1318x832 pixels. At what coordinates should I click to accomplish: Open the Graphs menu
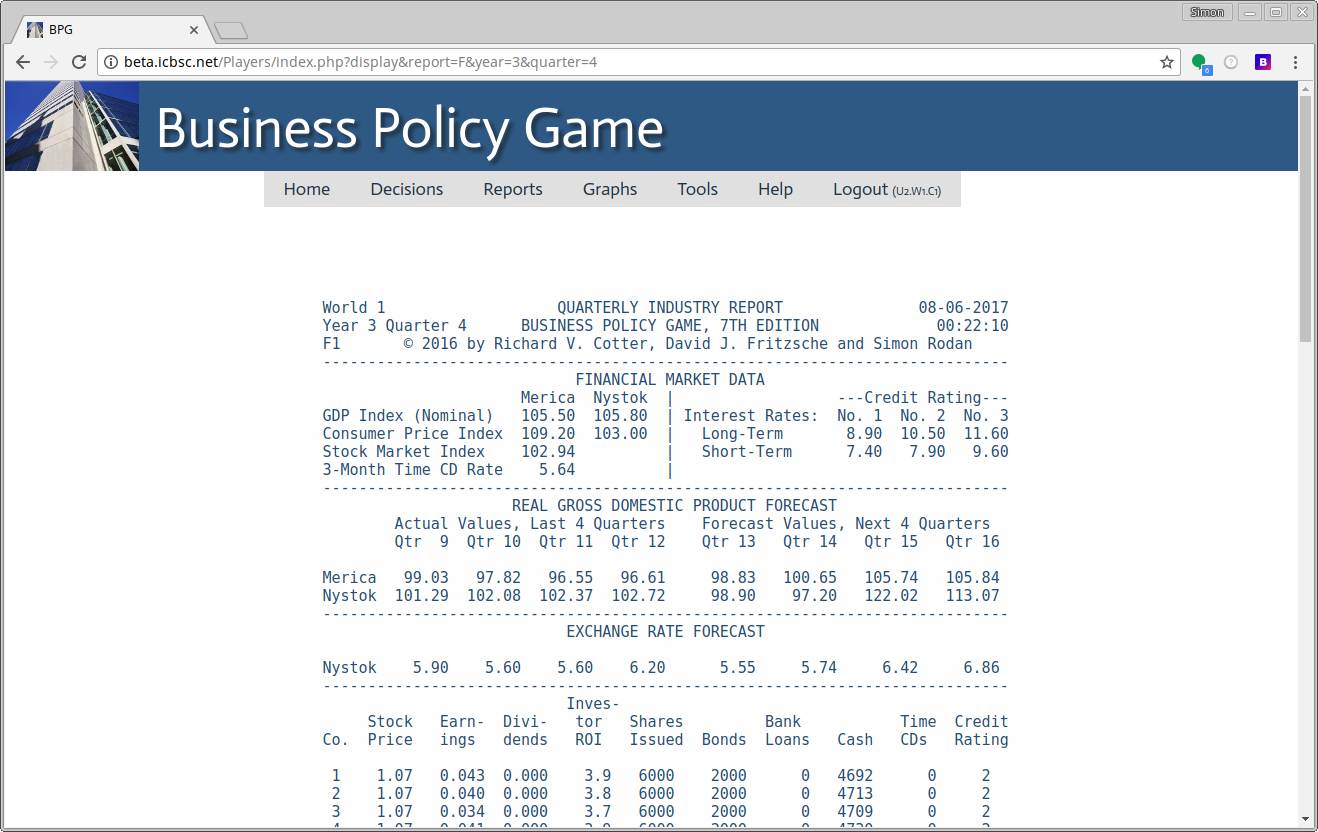610,189
